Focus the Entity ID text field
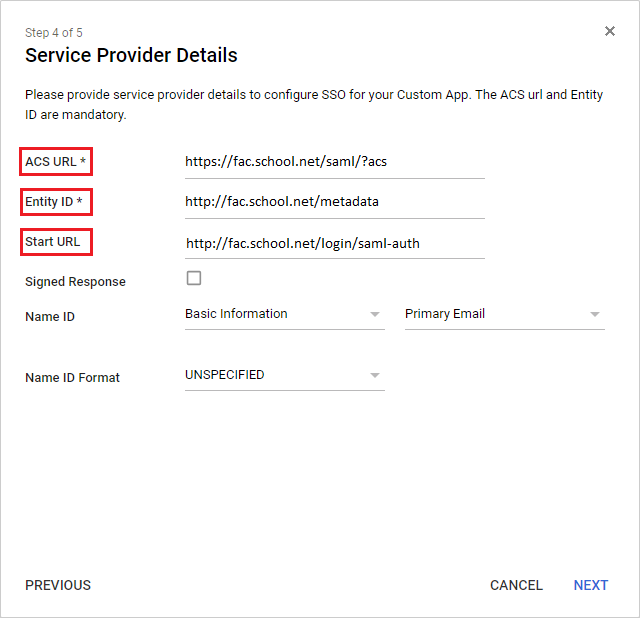640x618 pixels. pos(334,202)
